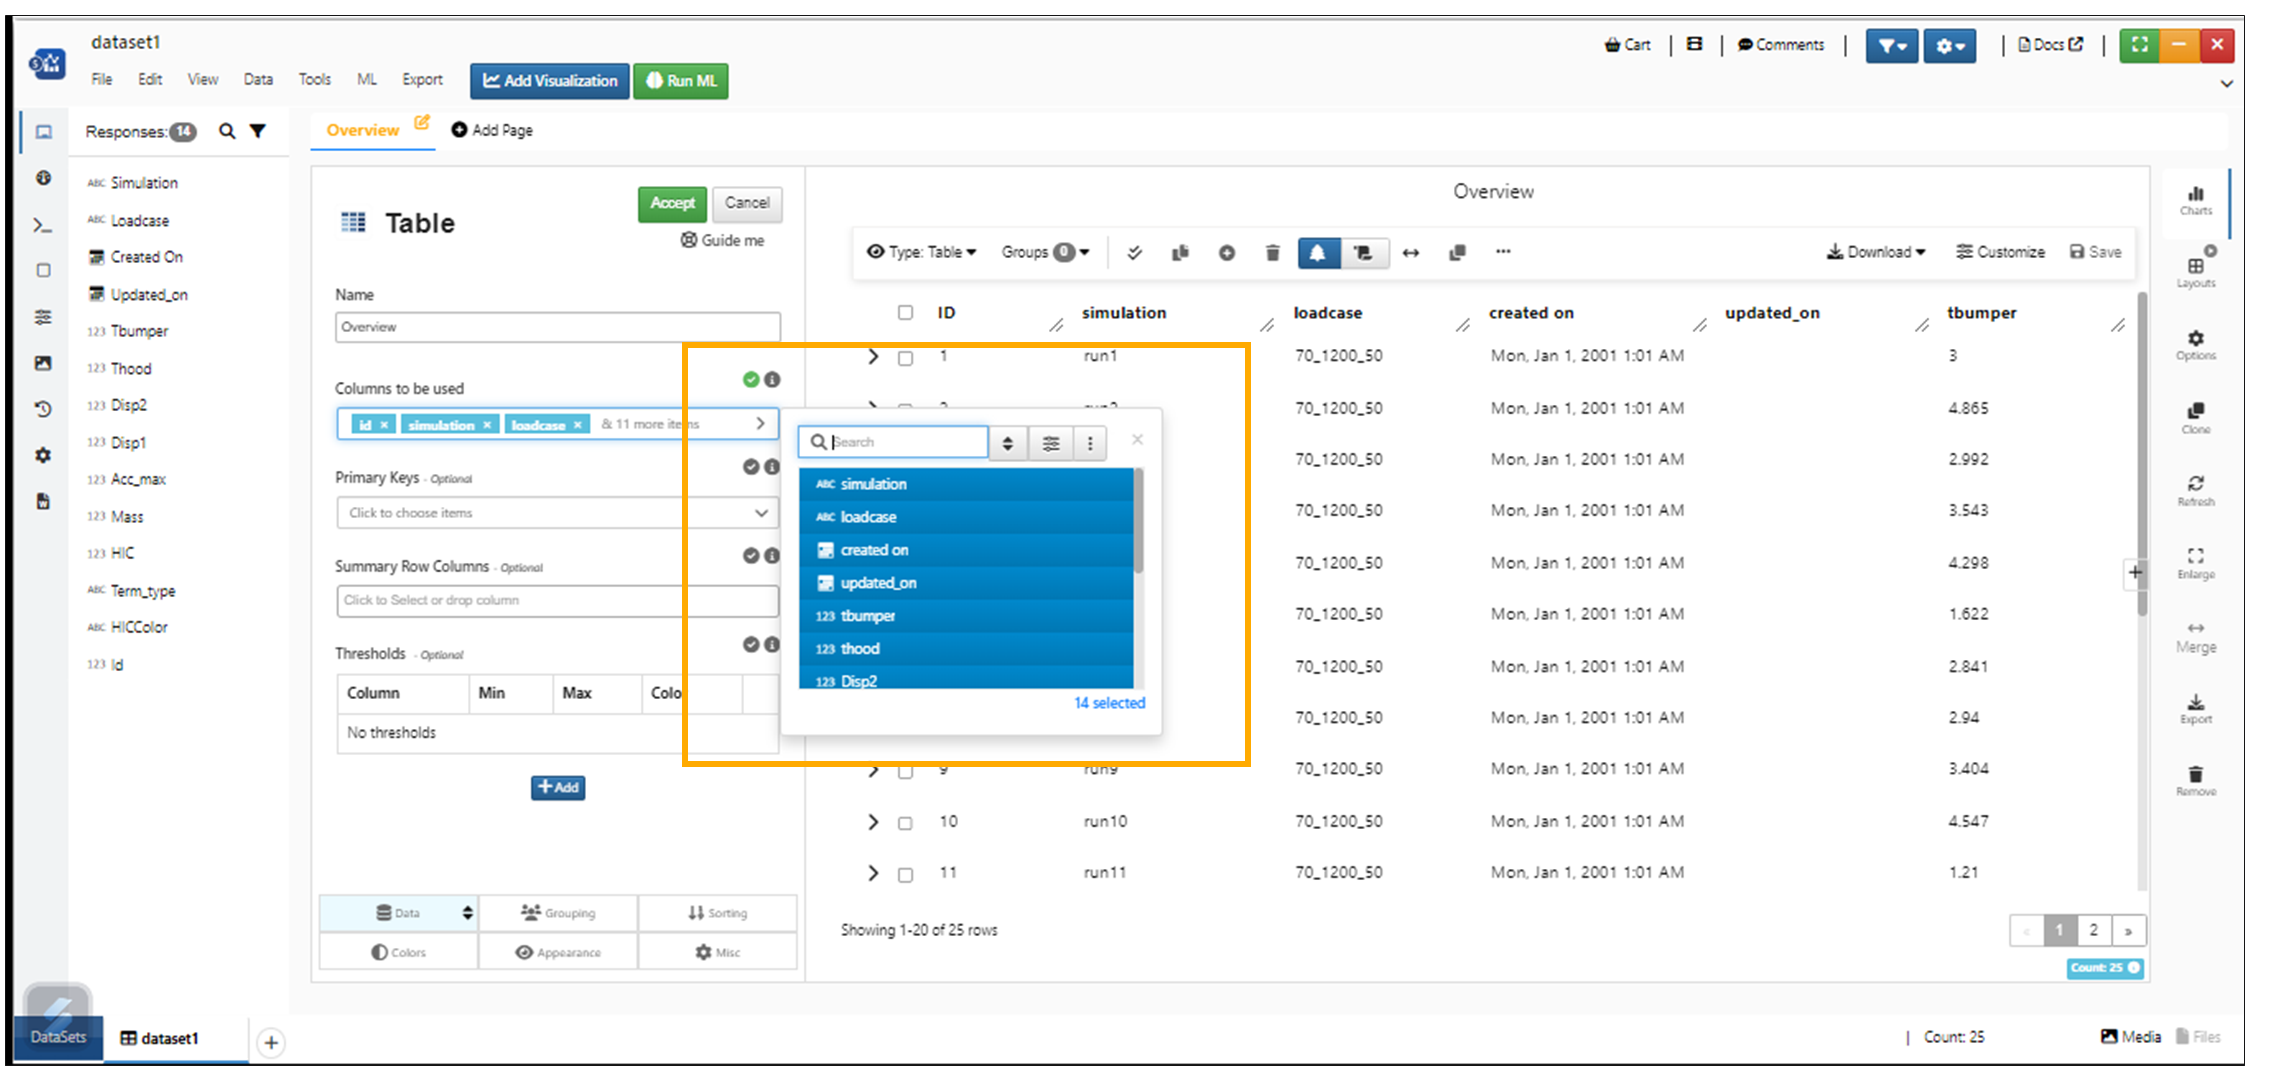Open the blue settings gear dropdown
The height and width of the screenshot is (1067, 2271).
click(x=1950, y=46)
